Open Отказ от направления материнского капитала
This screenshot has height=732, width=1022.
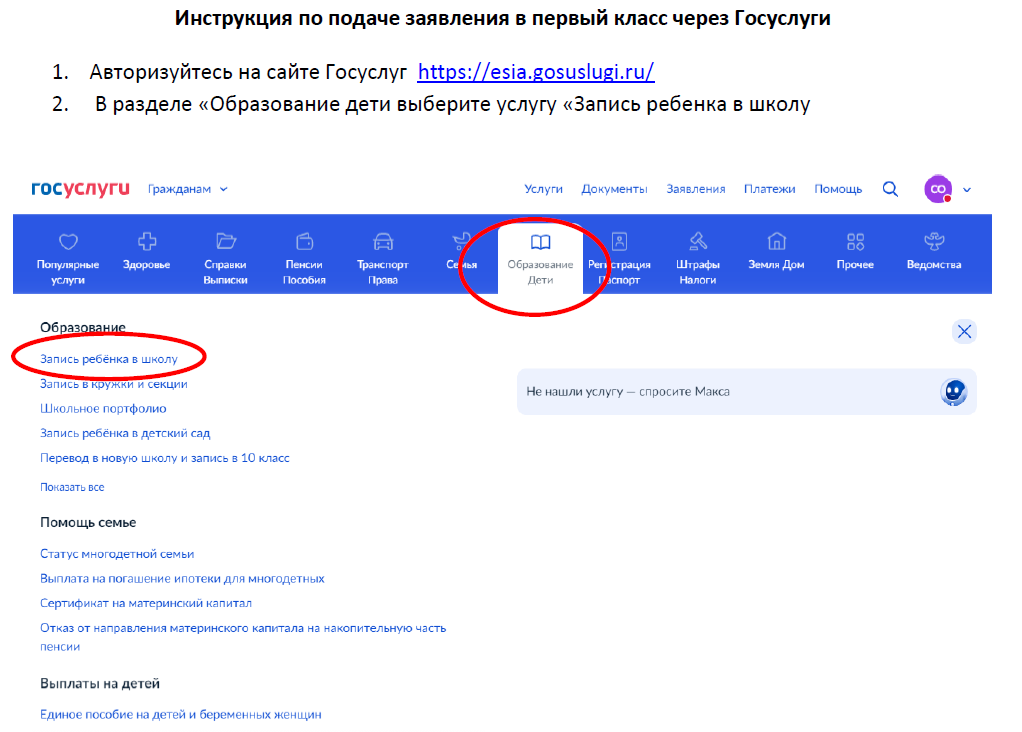243,637
